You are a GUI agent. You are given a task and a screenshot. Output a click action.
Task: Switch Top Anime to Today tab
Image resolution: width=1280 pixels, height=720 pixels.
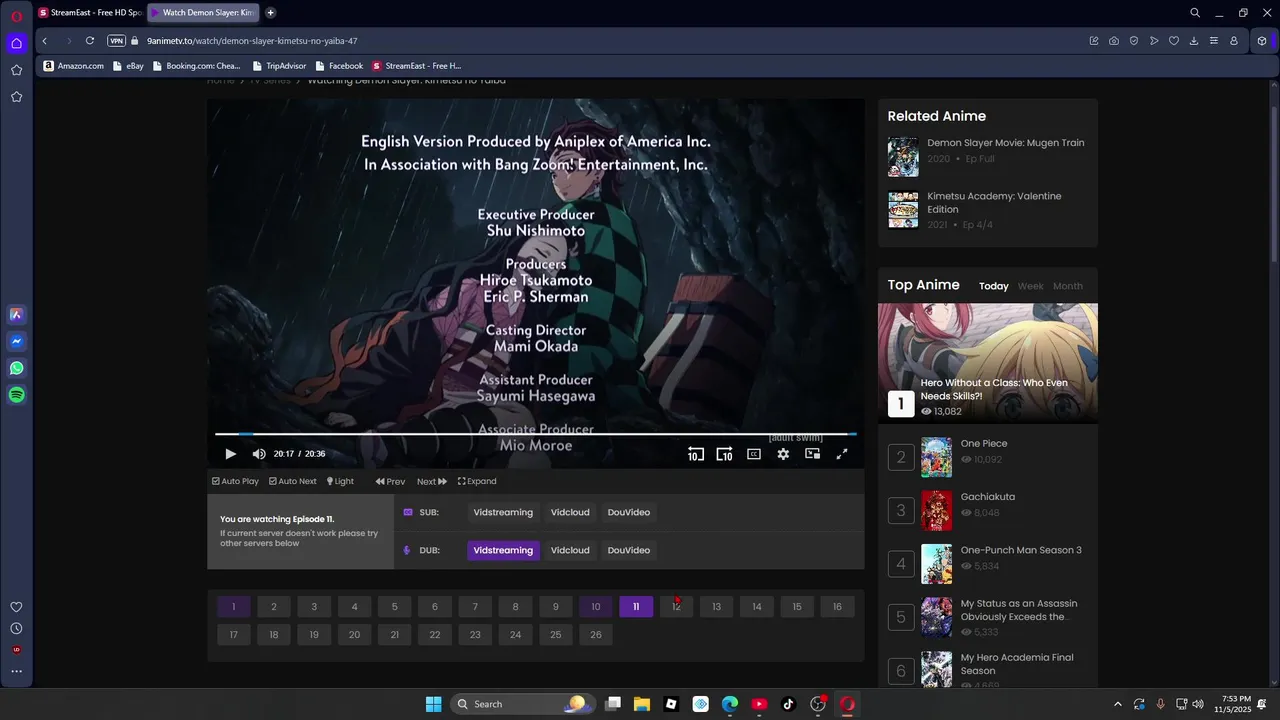click(994, 286)
